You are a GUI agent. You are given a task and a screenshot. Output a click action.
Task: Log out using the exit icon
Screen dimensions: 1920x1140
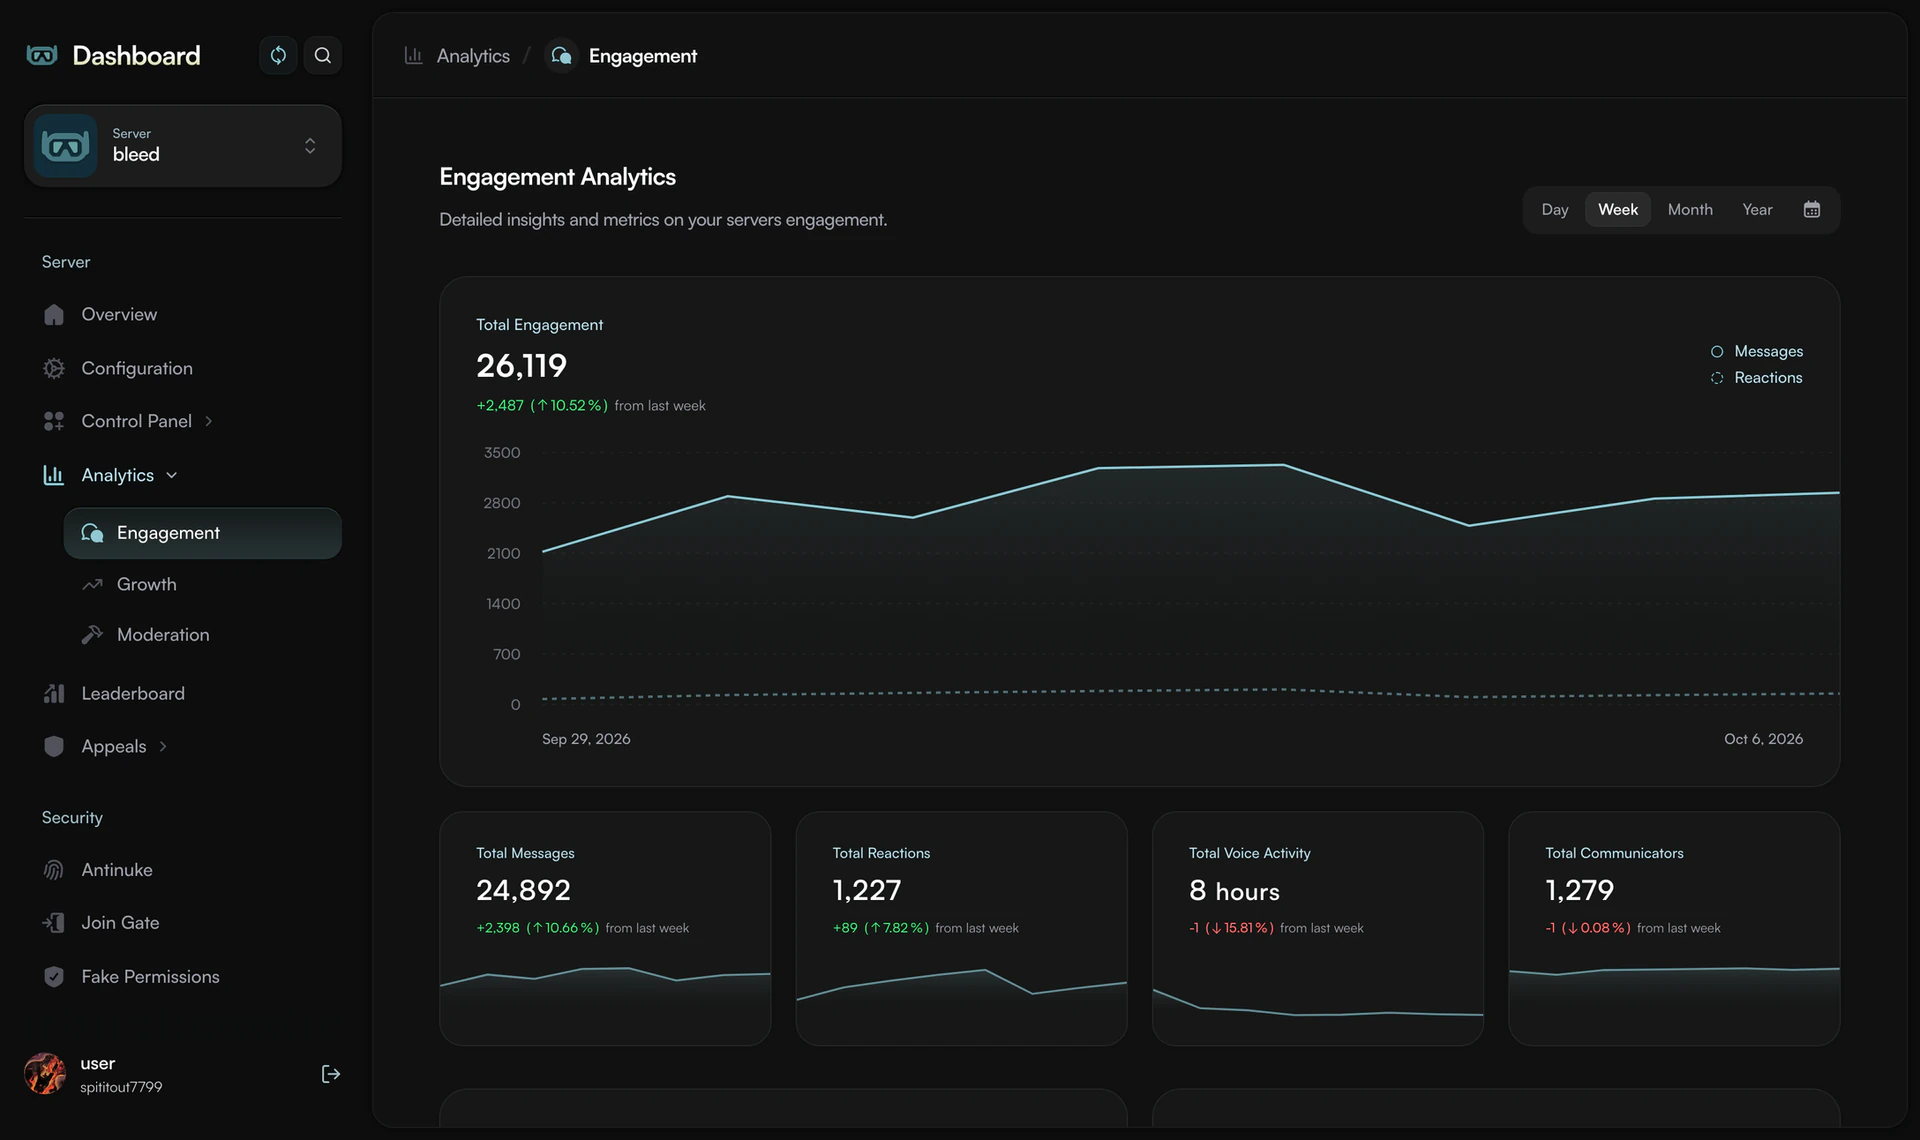click(331, 1074)
